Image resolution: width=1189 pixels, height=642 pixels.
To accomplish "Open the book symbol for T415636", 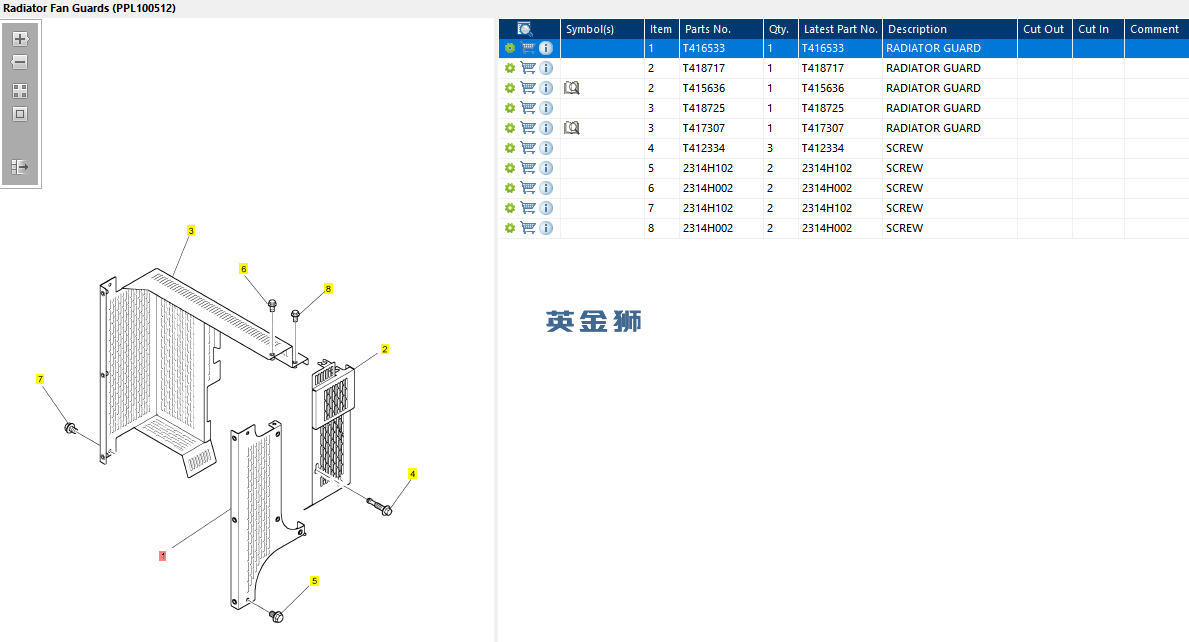I will [572, 88].
